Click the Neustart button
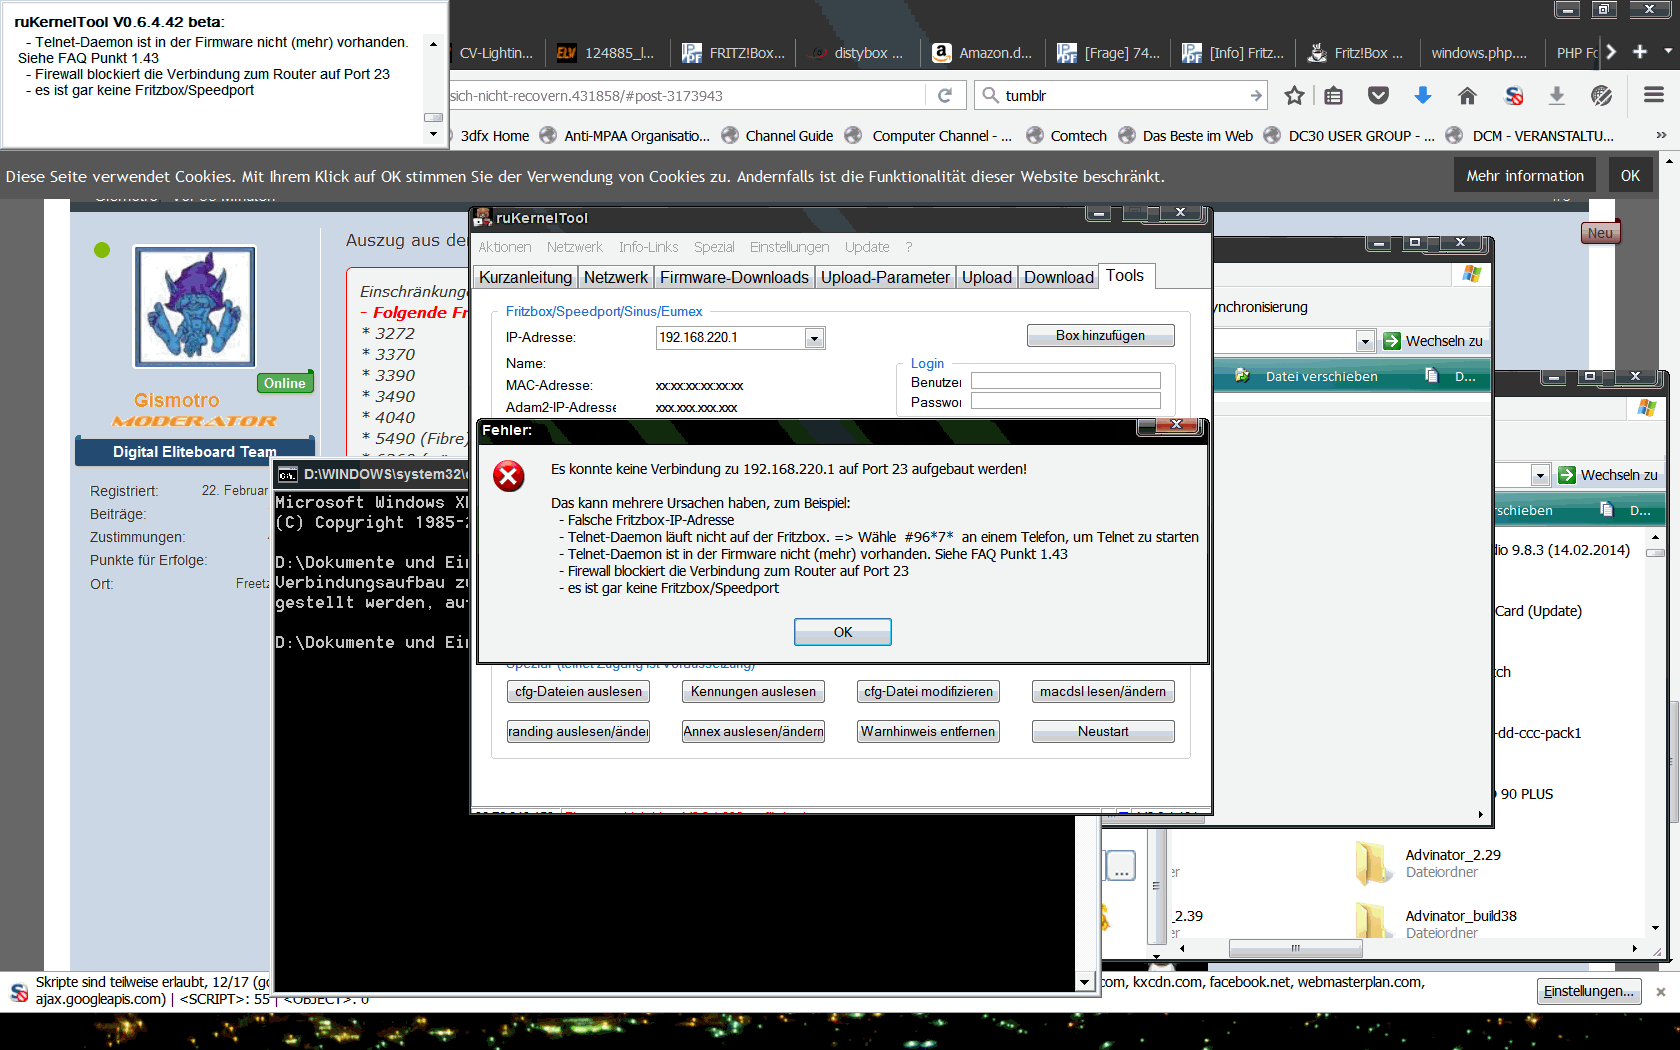 click(1102, 732)
